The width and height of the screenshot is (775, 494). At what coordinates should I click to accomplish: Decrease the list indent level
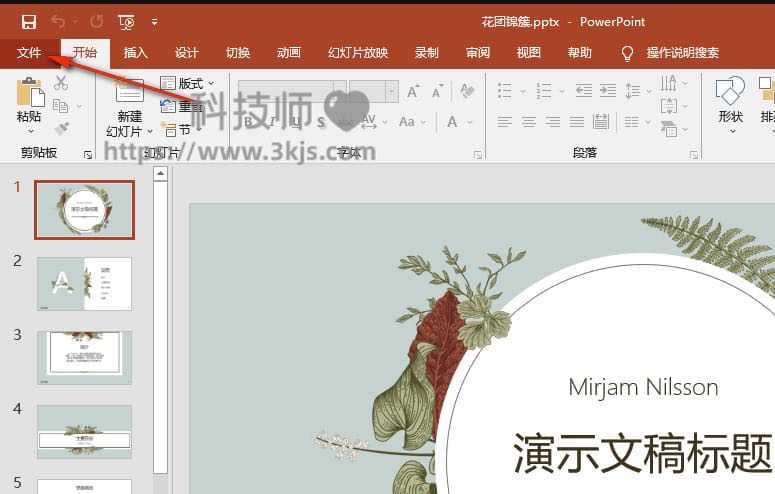tap(584, 90)
